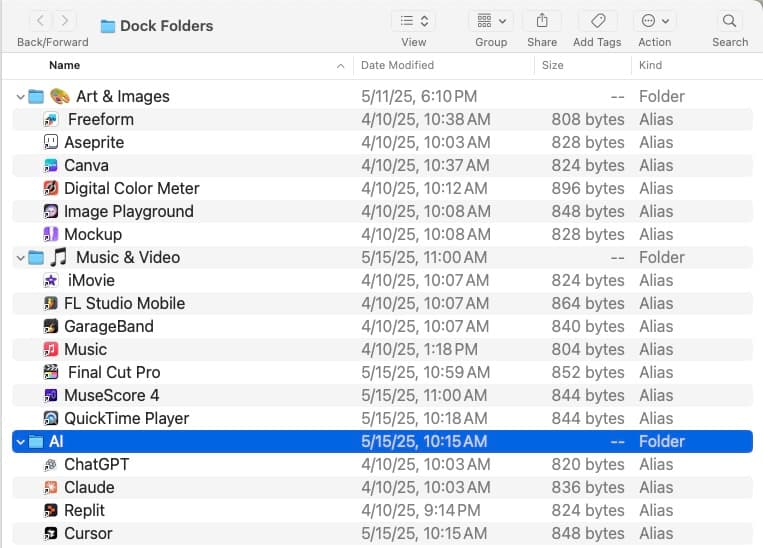Click the QuickTime Player icon
Screen dimensions: 763x548
51,418
